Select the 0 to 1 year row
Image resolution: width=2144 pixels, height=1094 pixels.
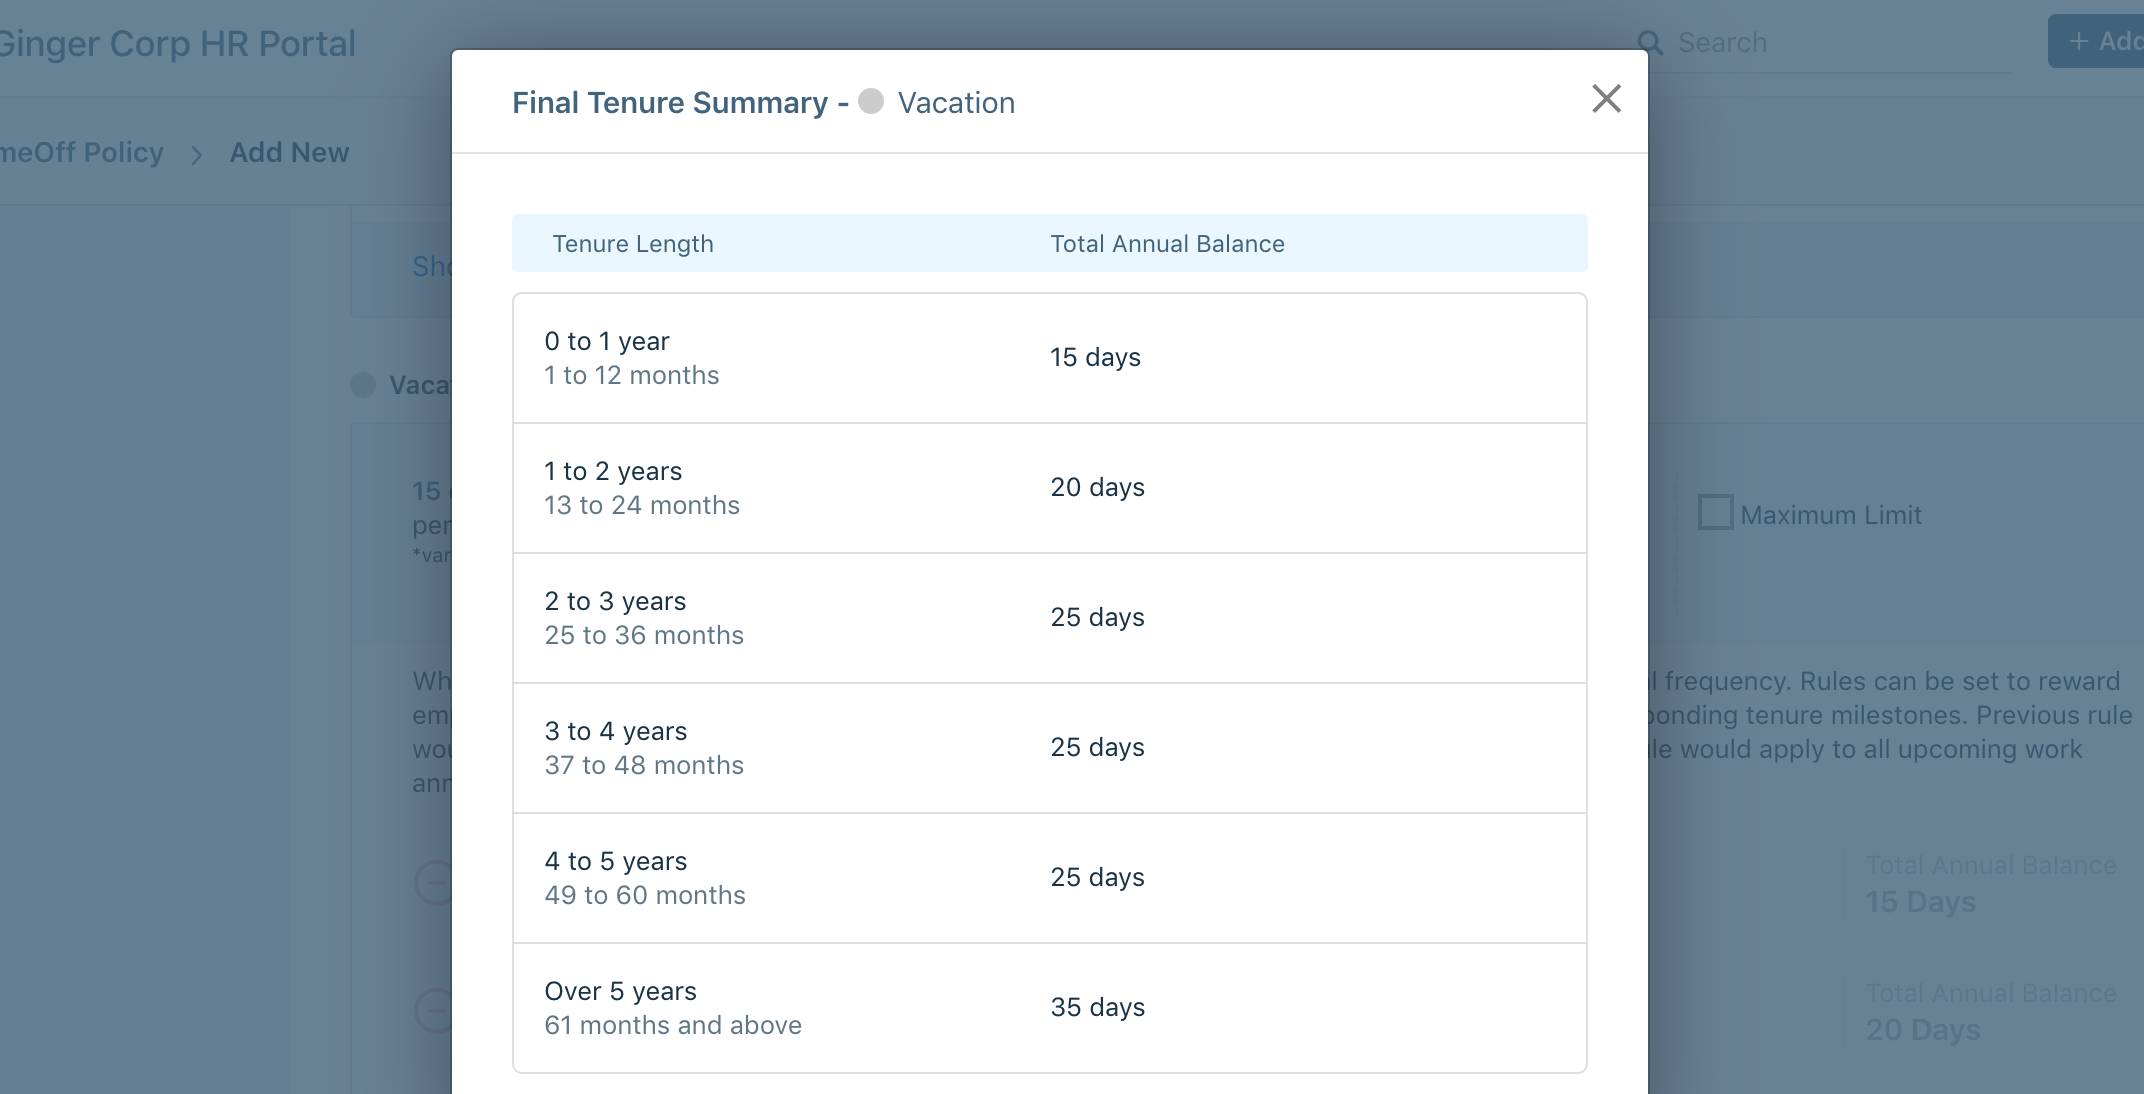click(x=1049, y=358)
